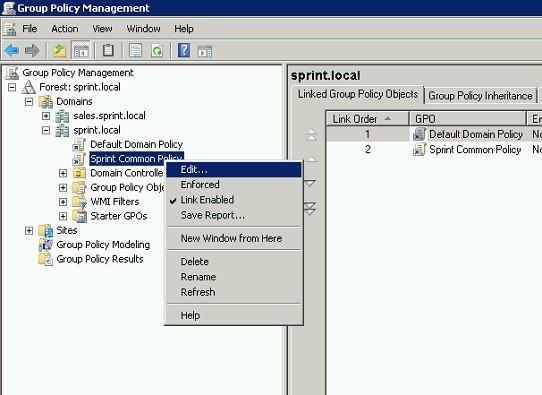Click the green Refresh toolbar icon

click(157, 51)
